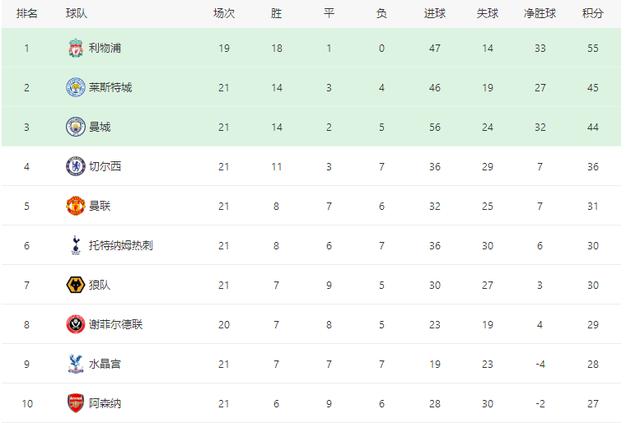Click the 阿森纳 team name
Screen dimensions: 640x423
coord(104,403)
